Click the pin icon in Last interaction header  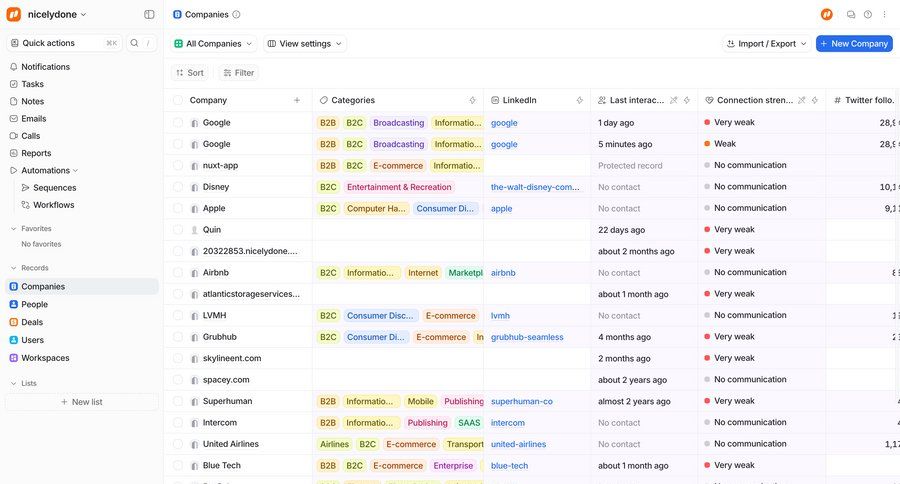point(674,100)
